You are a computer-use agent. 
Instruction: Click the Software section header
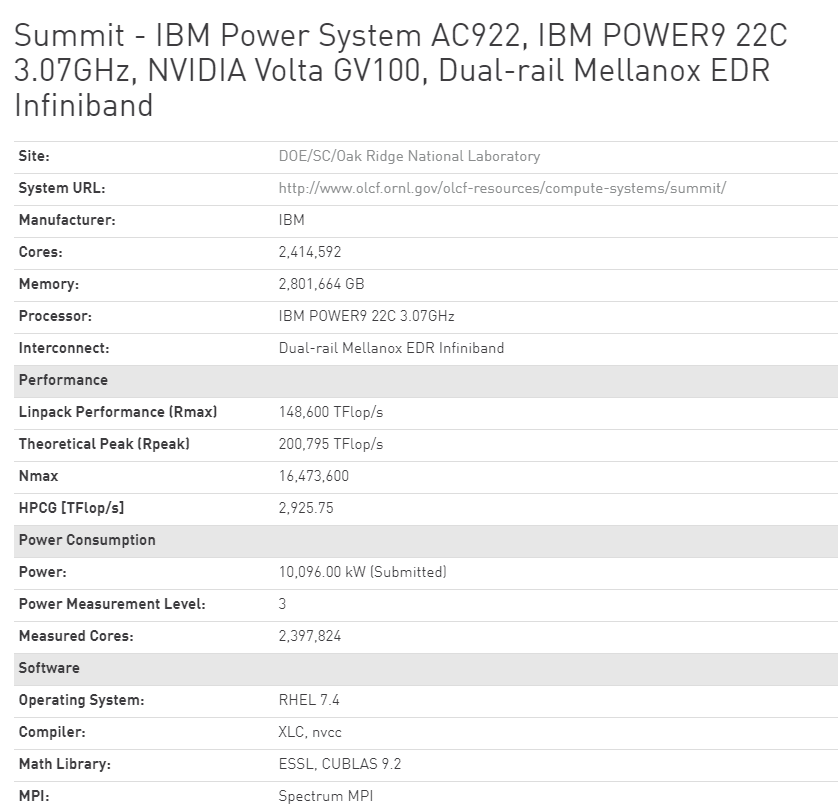click(x=46, y=668)
